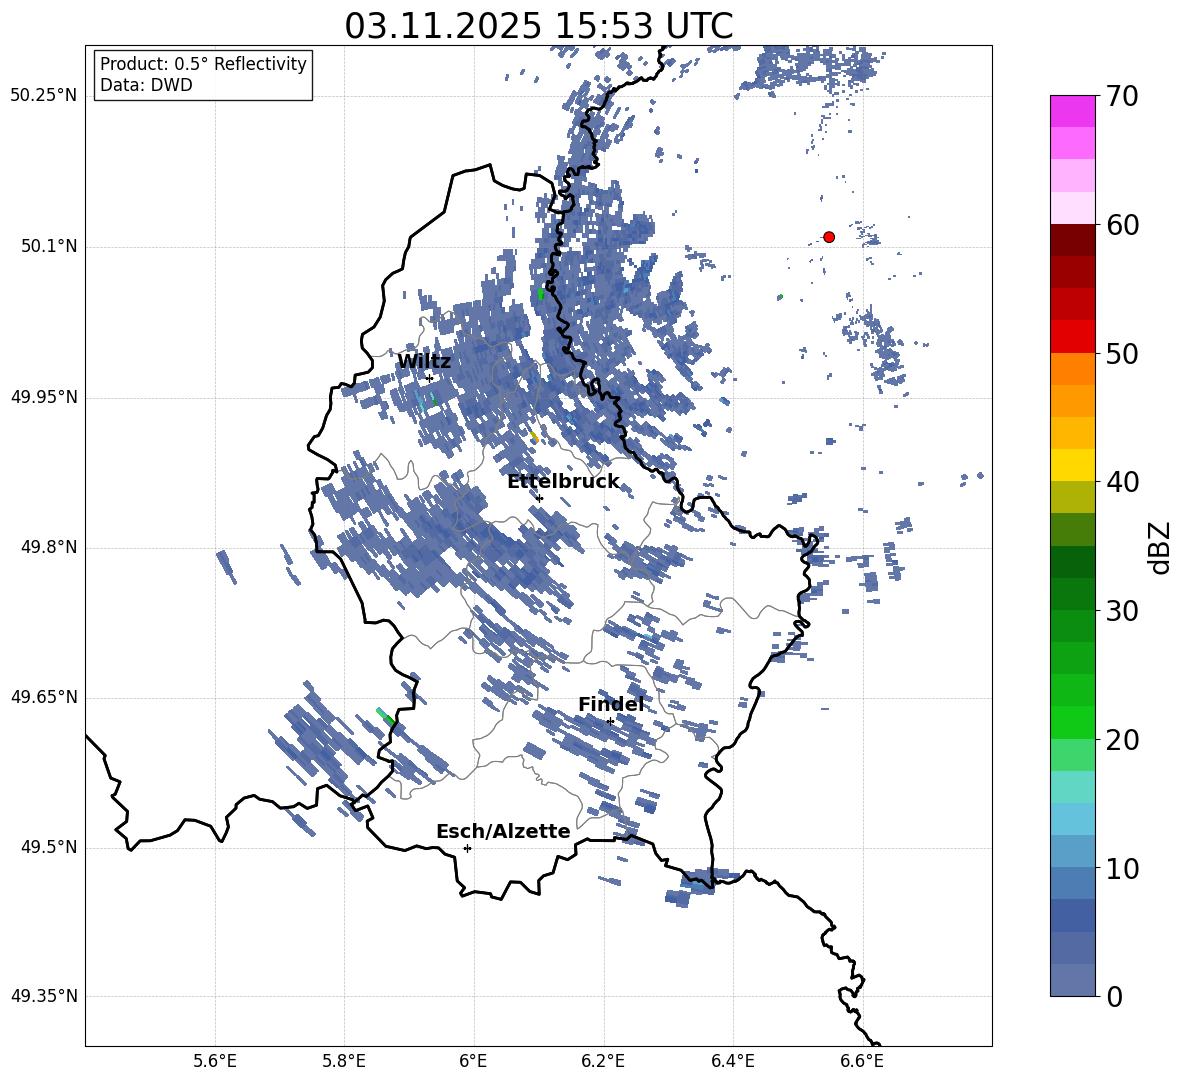Pick the dark maroon swatch below 60
Screen dimensions: 1184x1081
(x=1072, y=240)
